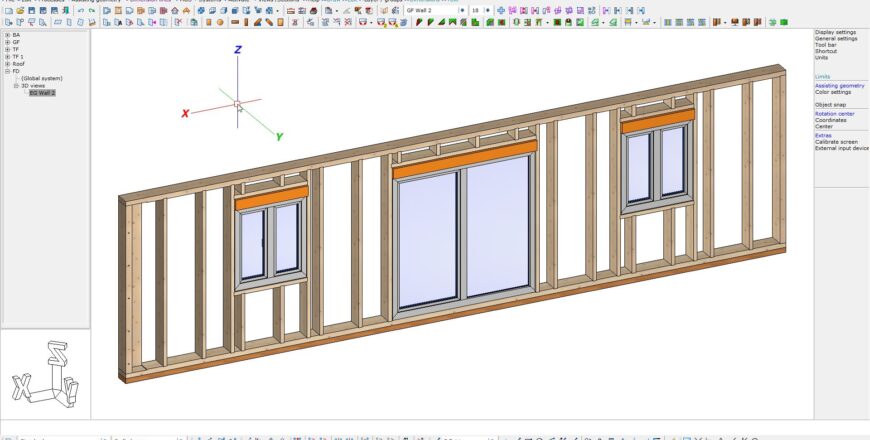
Task: Open Tool bar settings
Action: [x=826, y=45]
